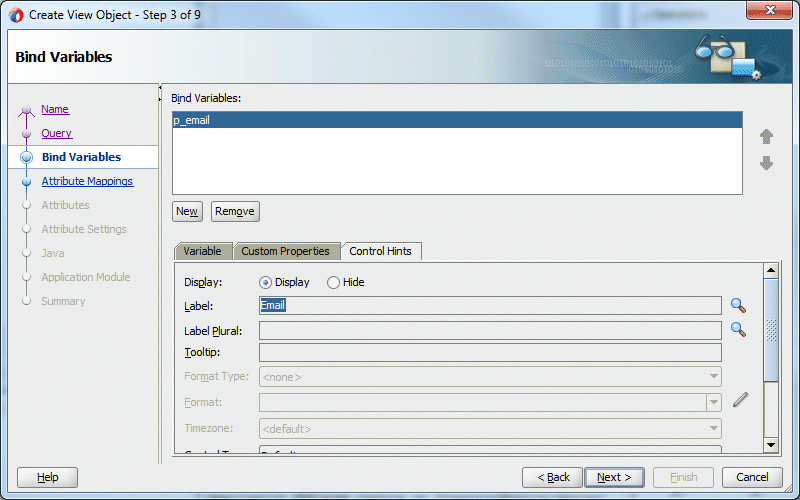This screenshot has width=800, height=500.
Task: Cancel the Create View Object wizard
Action: click(x=752, y=478)
